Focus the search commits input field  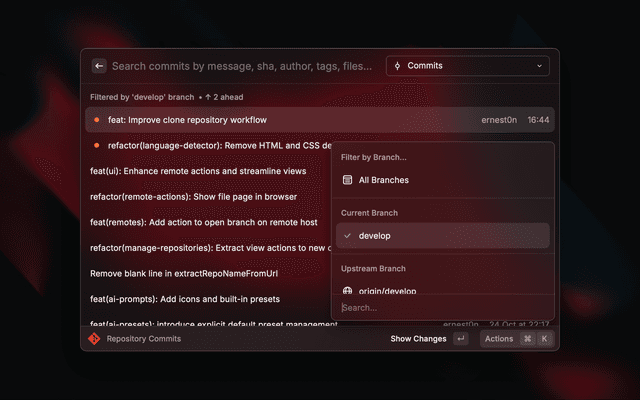tap(240, 66)
